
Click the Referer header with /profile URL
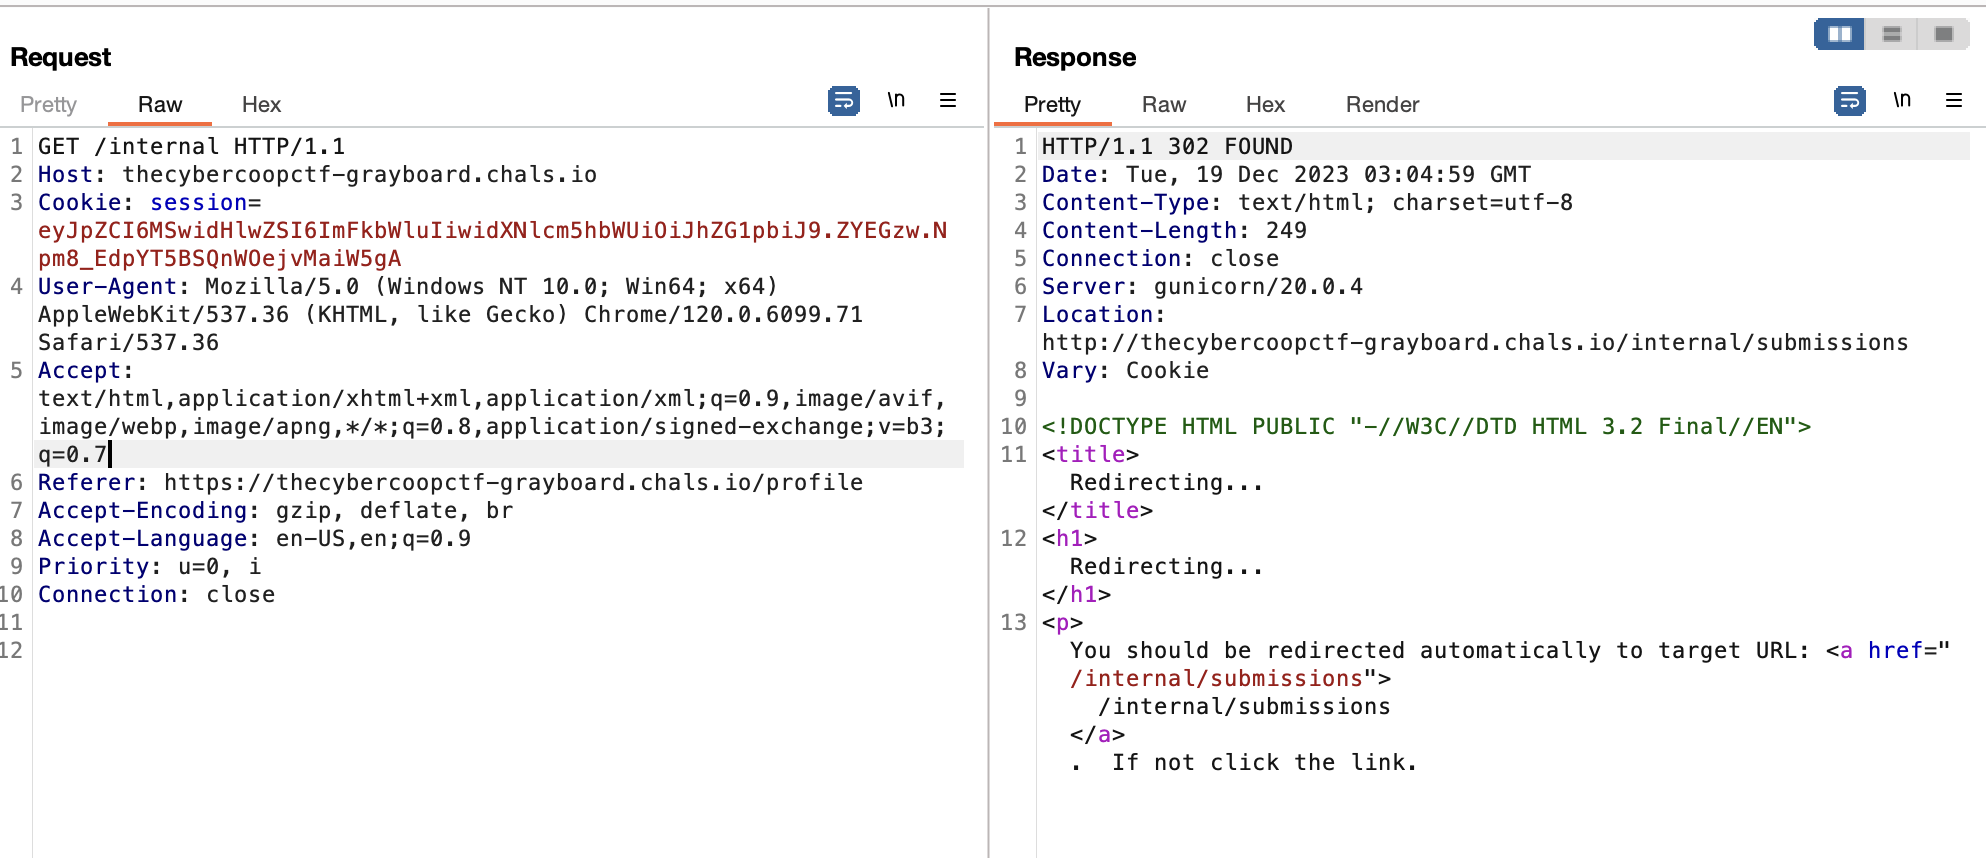450,482
